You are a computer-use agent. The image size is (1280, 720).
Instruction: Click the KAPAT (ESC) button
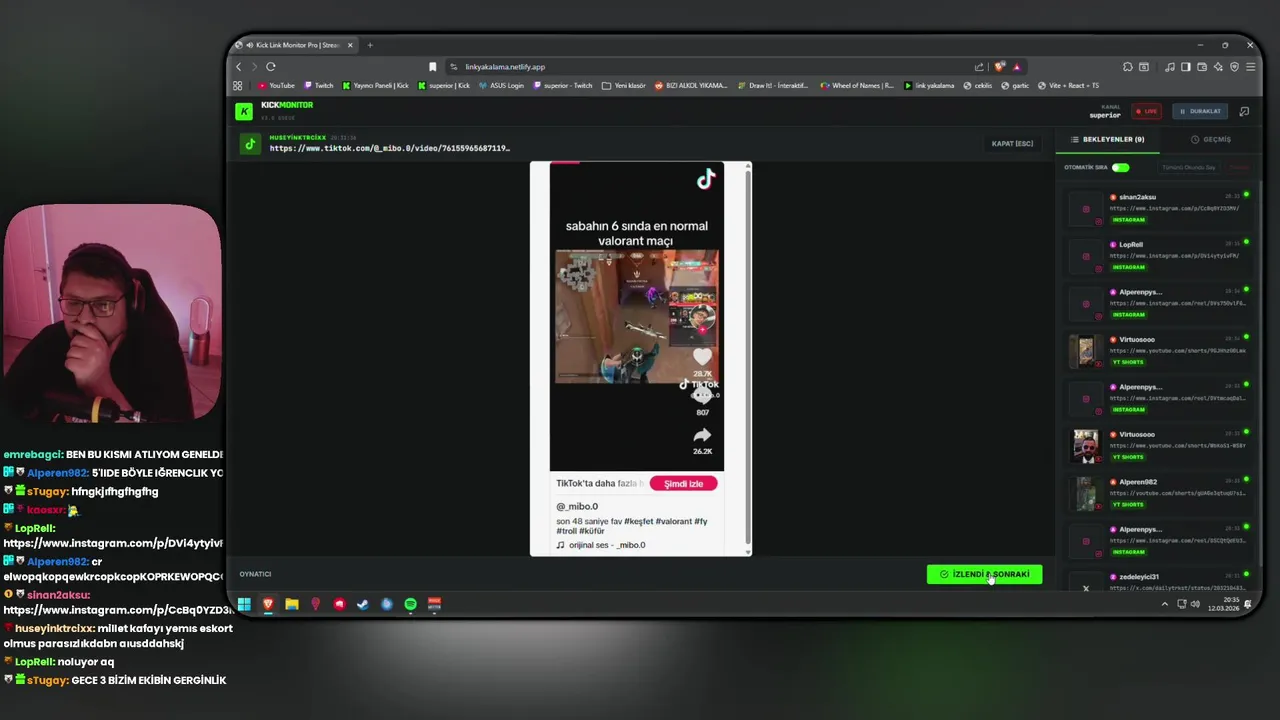click(x=1012, y=144)
